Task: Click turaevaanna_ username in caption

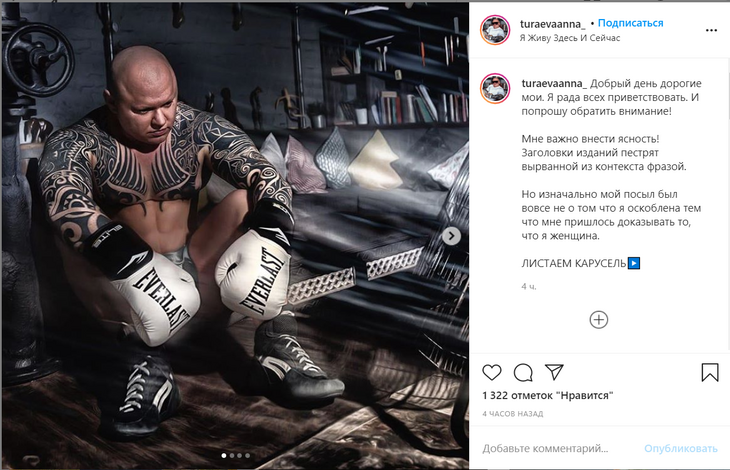Action: tap(554, 83)
